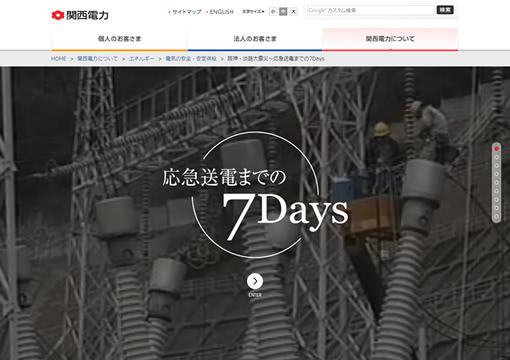
Task: Set font size to large (大)
Action: [x=293, y=12]
